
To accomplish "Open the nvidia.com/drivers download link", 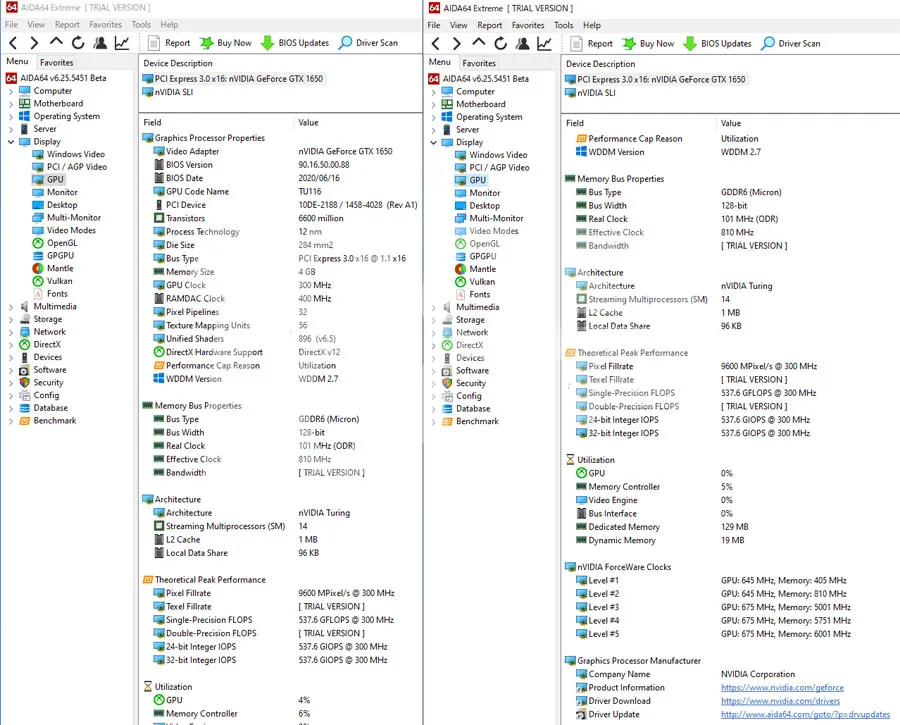I will [780, 701].
